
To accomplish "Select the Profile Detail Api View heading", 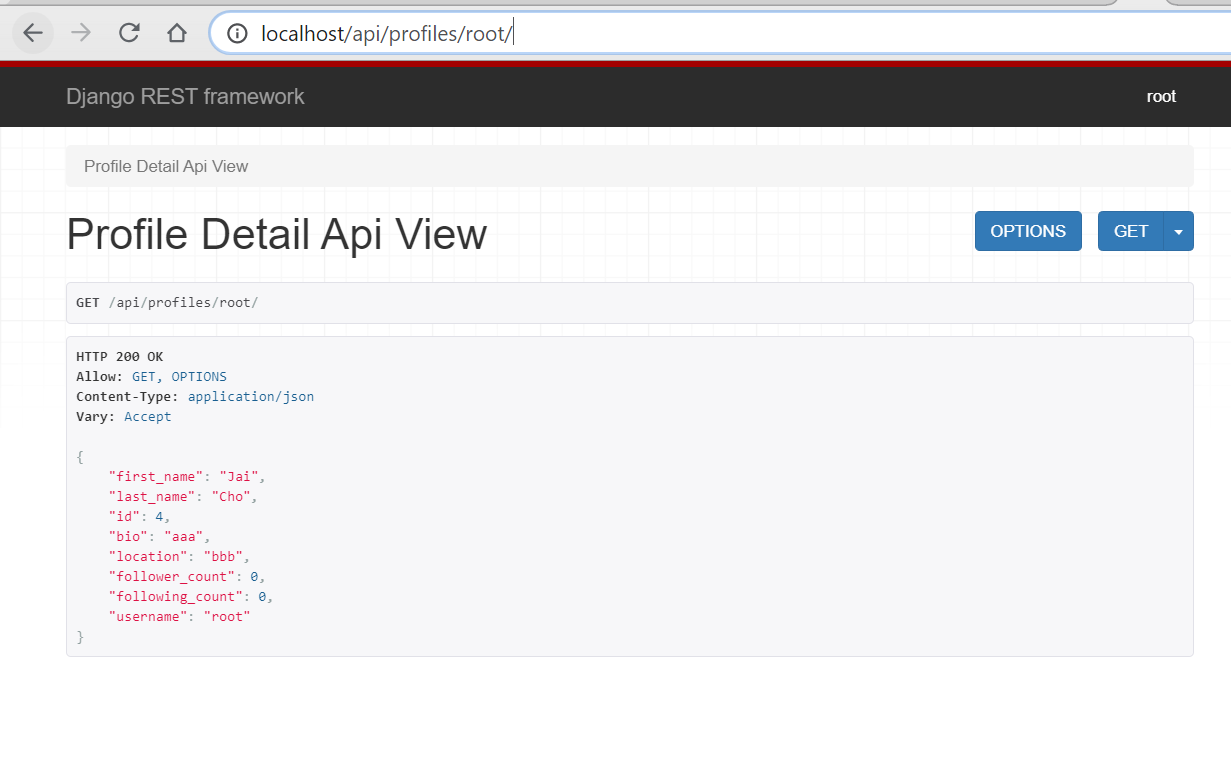I will tap(277, 235).
